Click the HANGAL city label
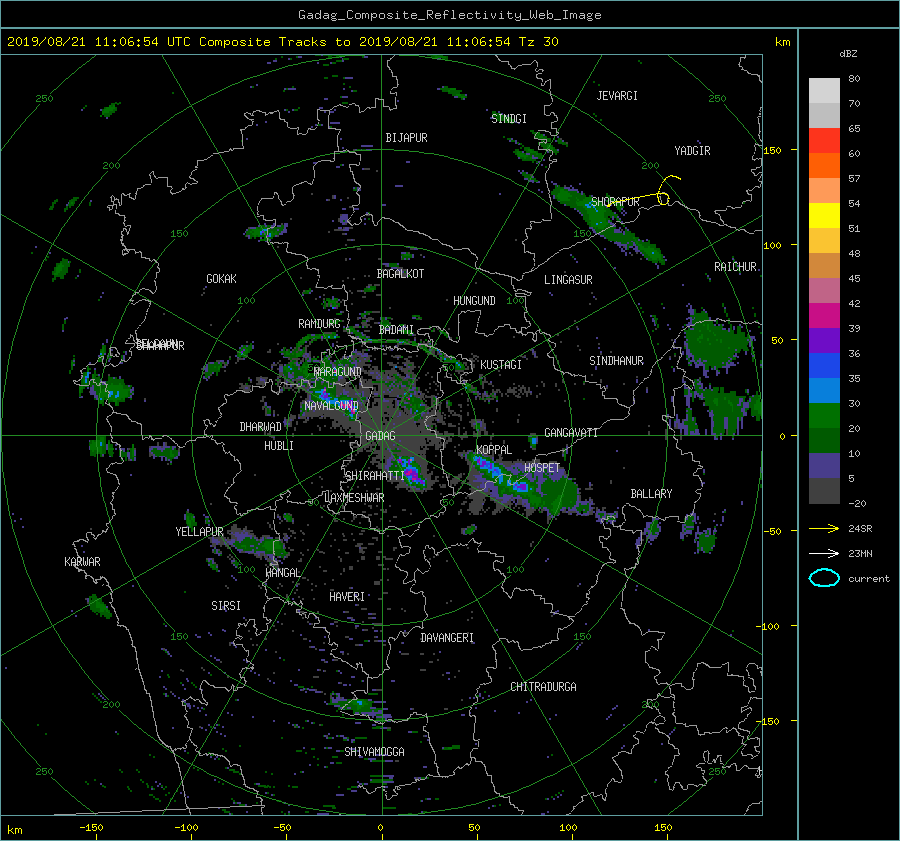The width and height of the screenshot is (900, 841). click(283, 573)
